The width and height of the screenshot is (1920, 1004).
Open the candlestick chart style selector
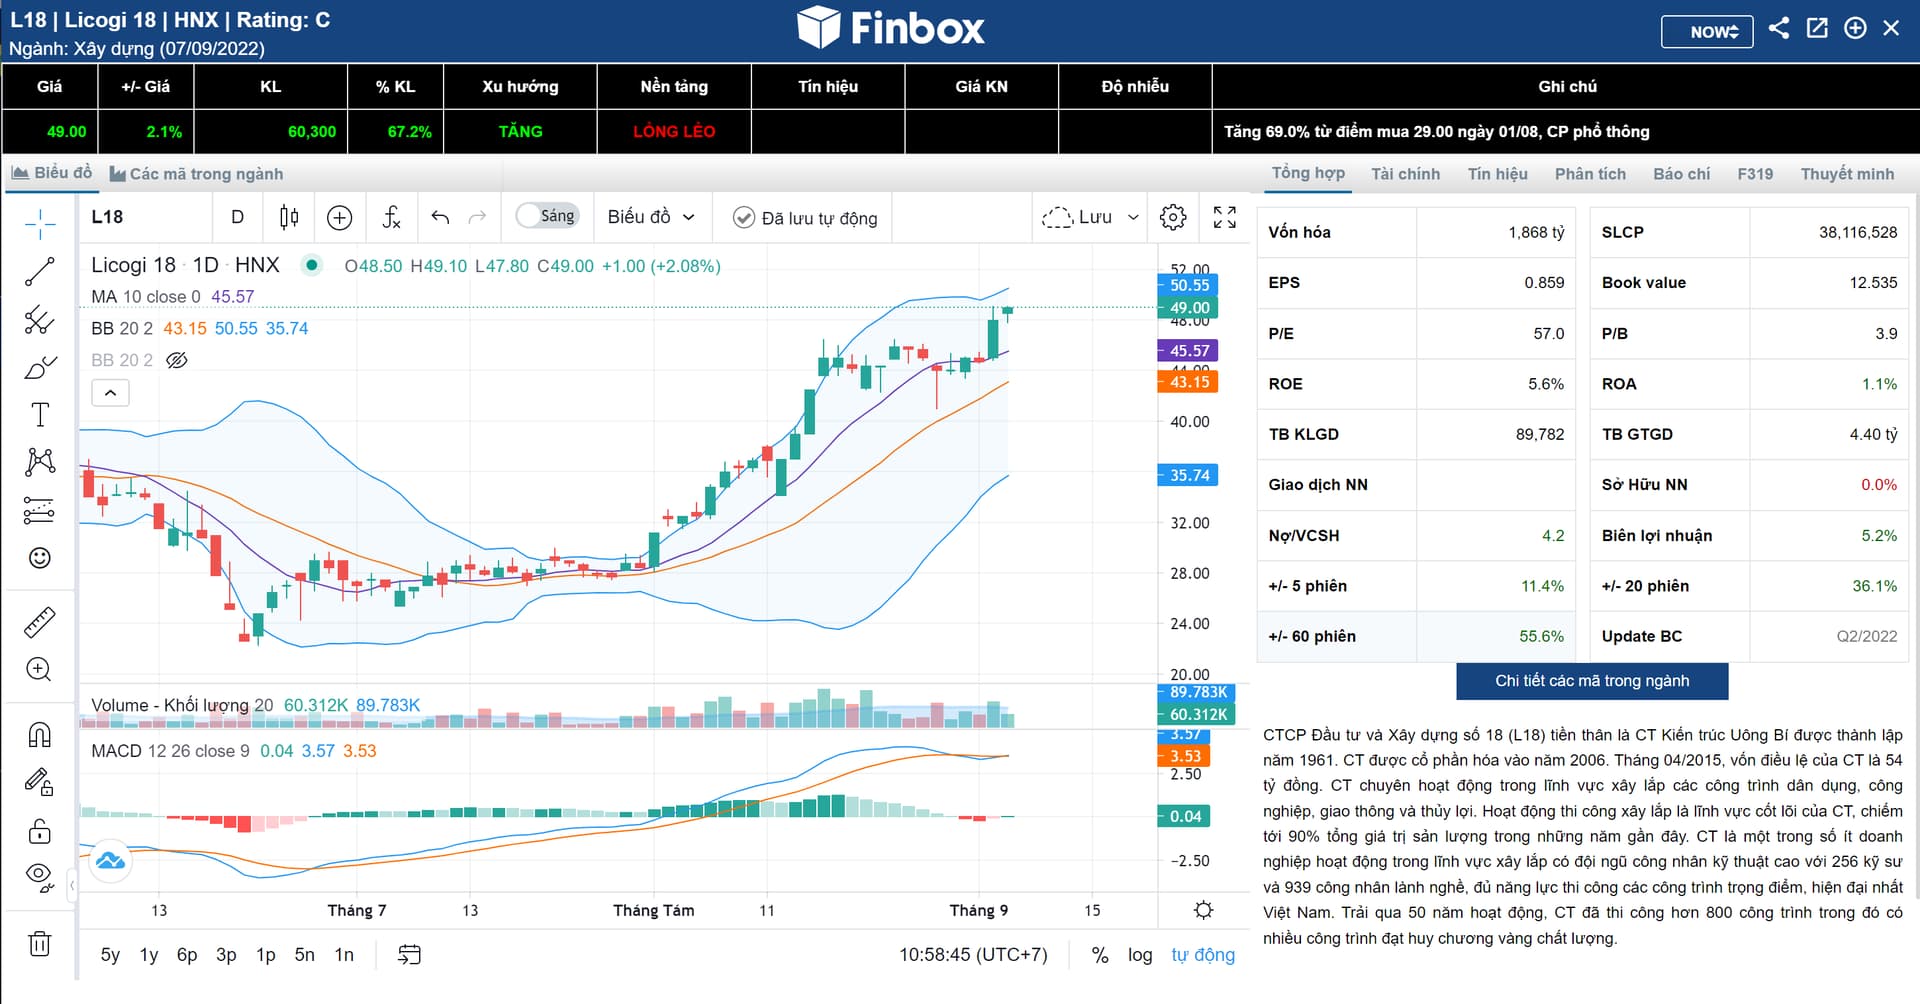(x=289, y=217)
